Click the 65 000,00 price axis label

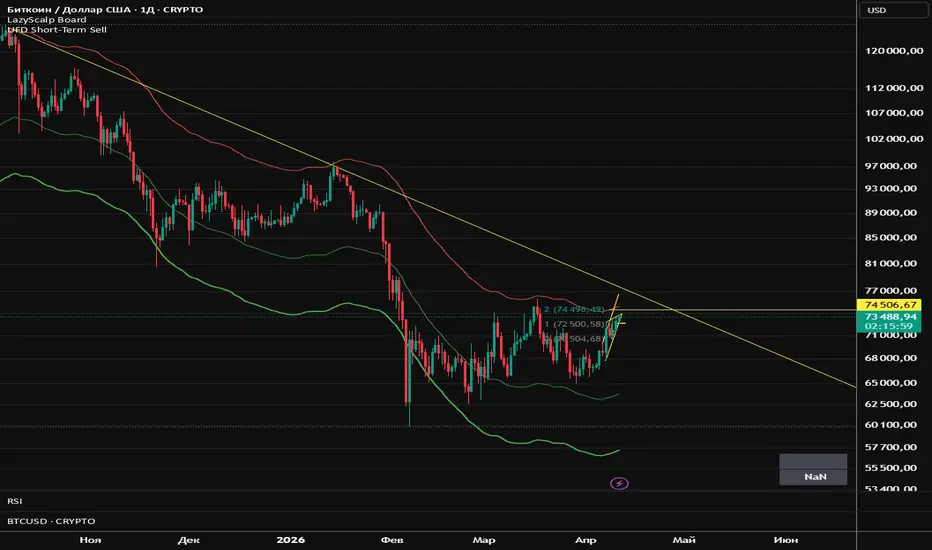pyautogui.click(x=891, y=383)
